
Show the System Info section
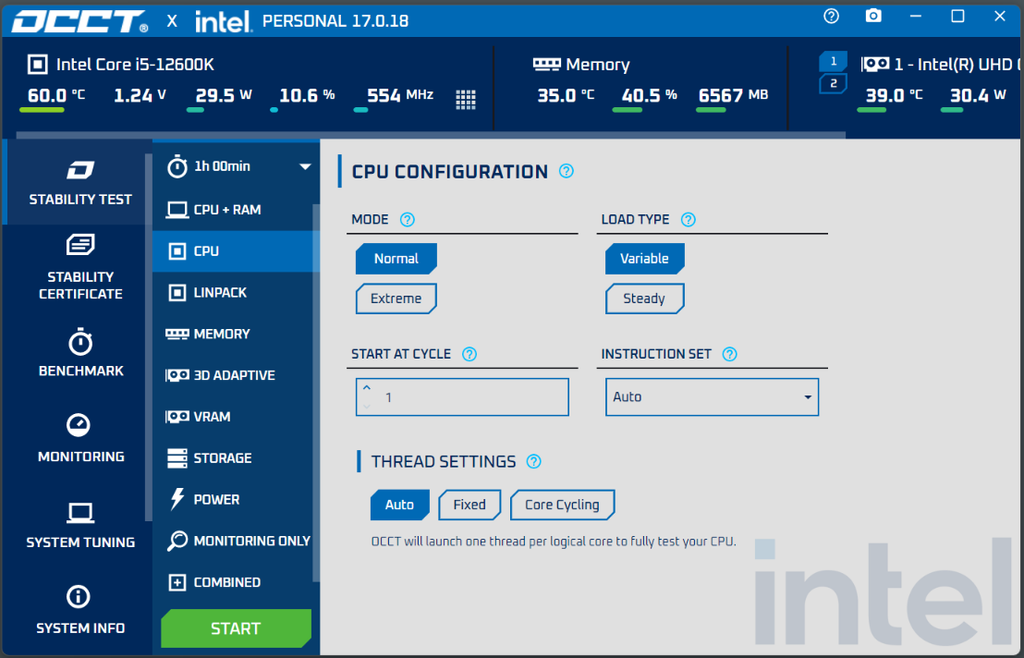point(80,610)
